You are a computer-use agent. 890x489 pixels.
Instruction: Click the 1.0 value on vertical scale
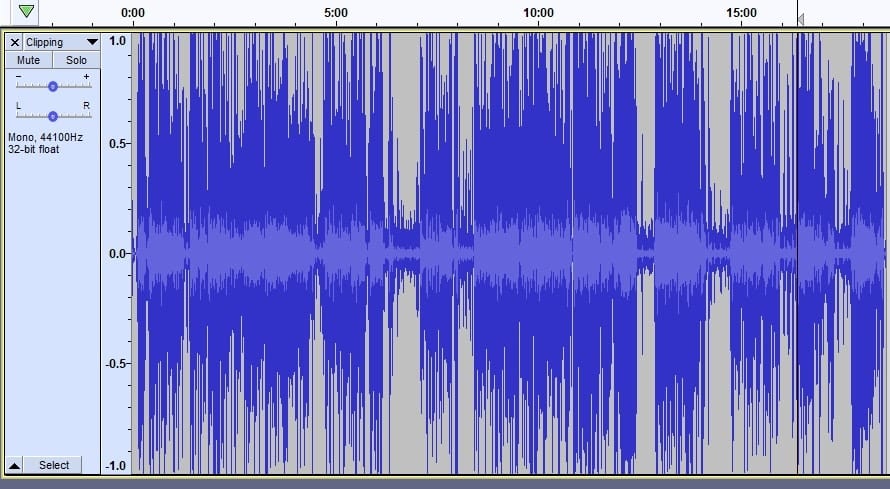click(117, 41)
